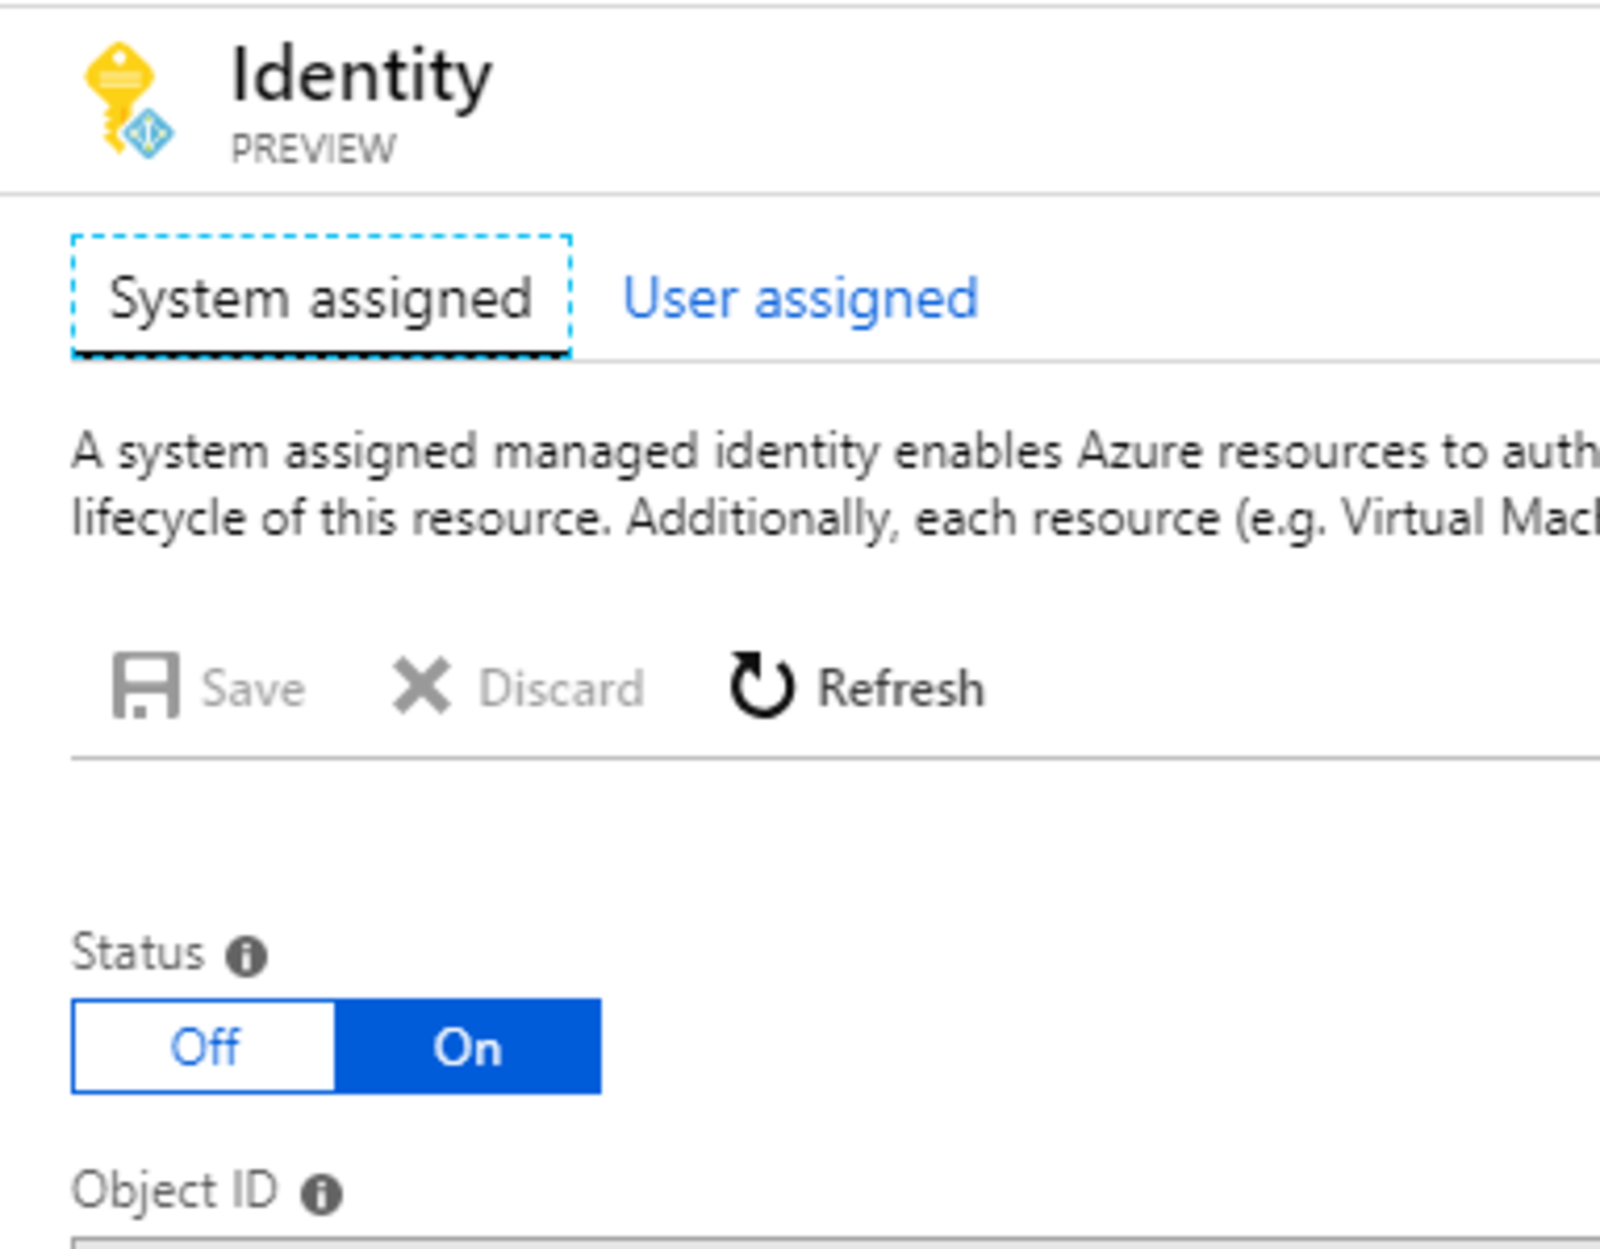Screen dimensions: 1600x1249
Task: Click the Status label text
Action: [x=138, y=952]
